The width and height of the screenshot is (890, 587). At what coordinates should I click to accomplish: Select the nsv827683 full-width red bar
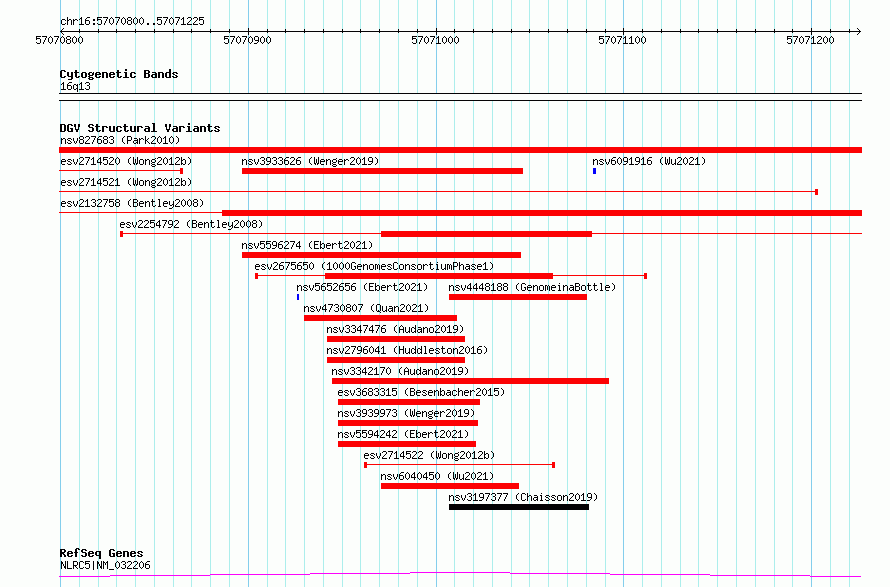tap(460, 150)
